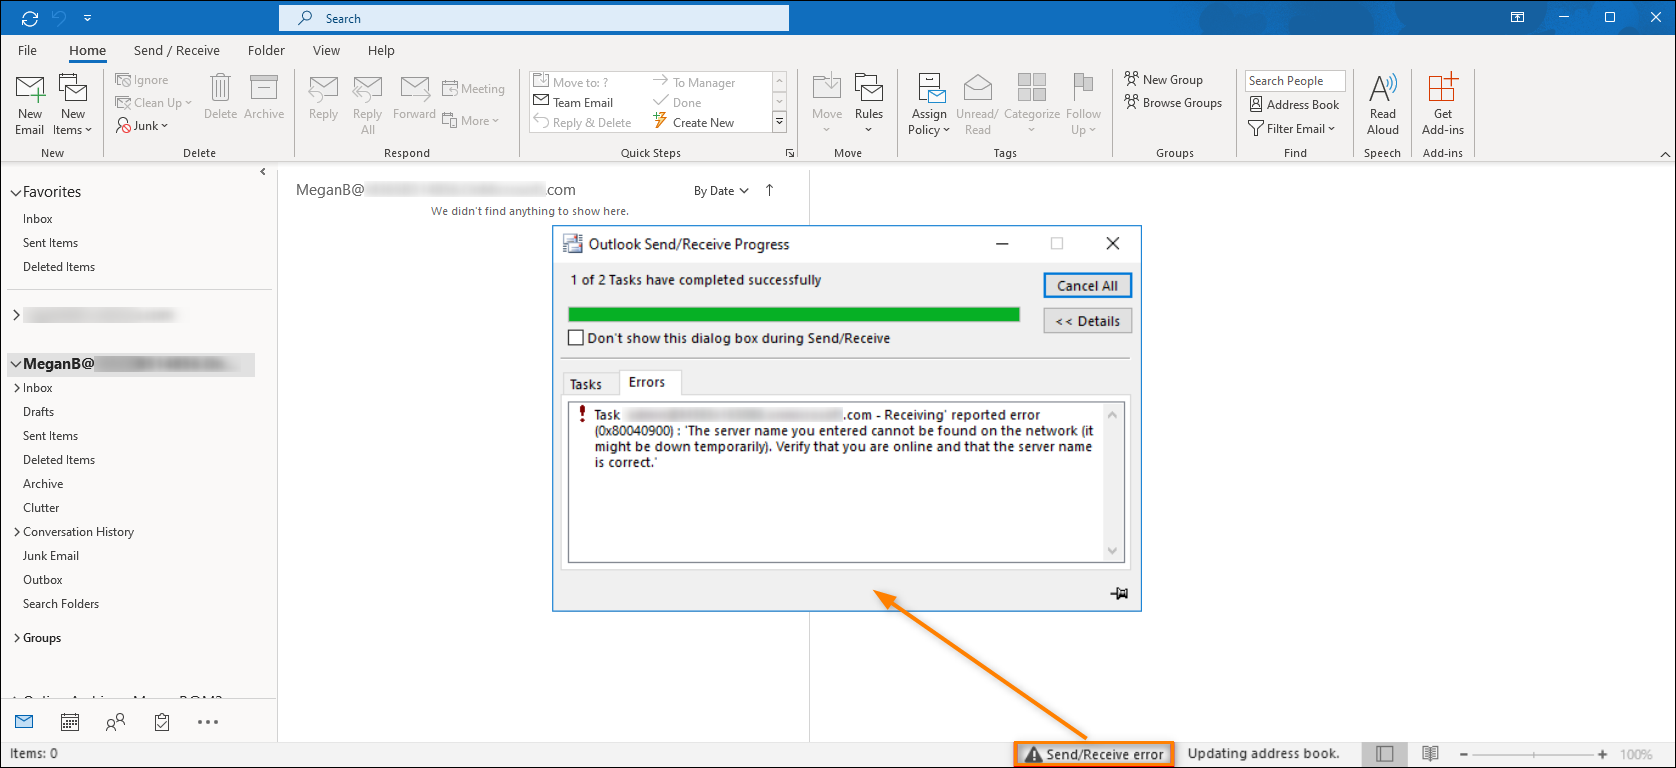Check Don't show this dialog box checkbox
The height and width of the screenshot is (768, 1676).
pos(576,338)
